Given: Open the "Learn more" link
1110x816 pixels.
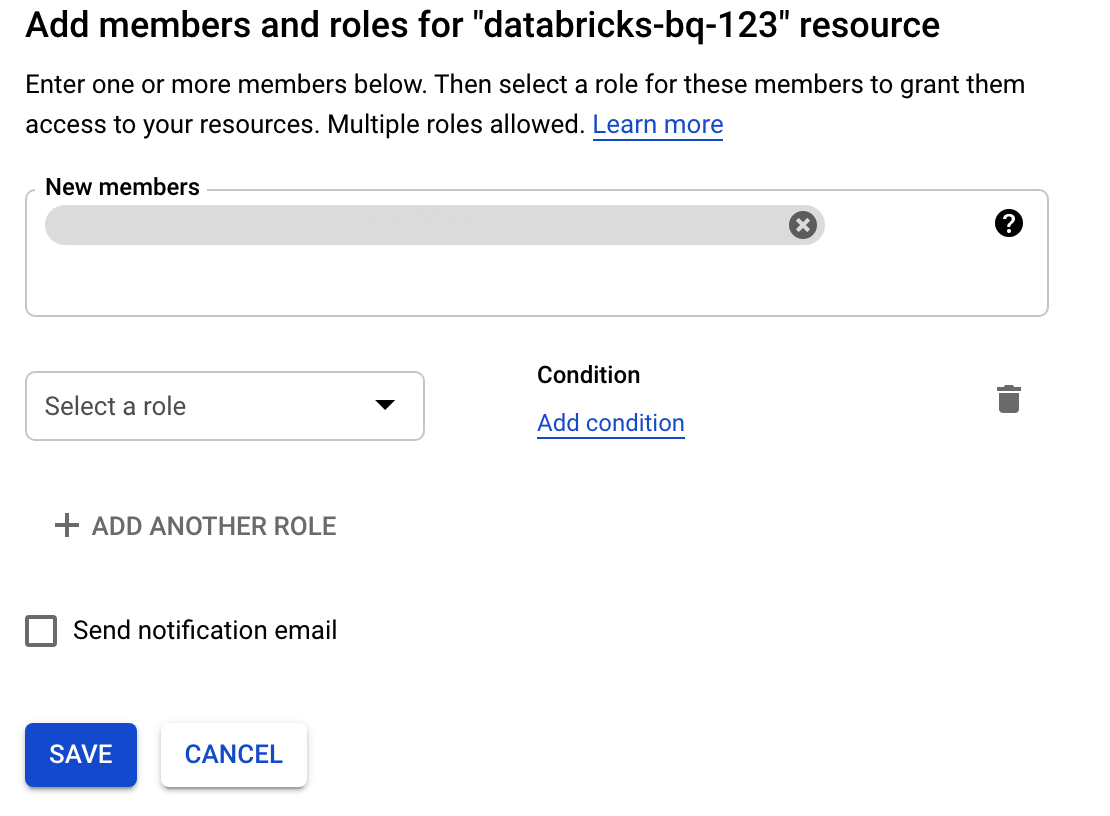Looking at the screenshot, I should (657, 125).
